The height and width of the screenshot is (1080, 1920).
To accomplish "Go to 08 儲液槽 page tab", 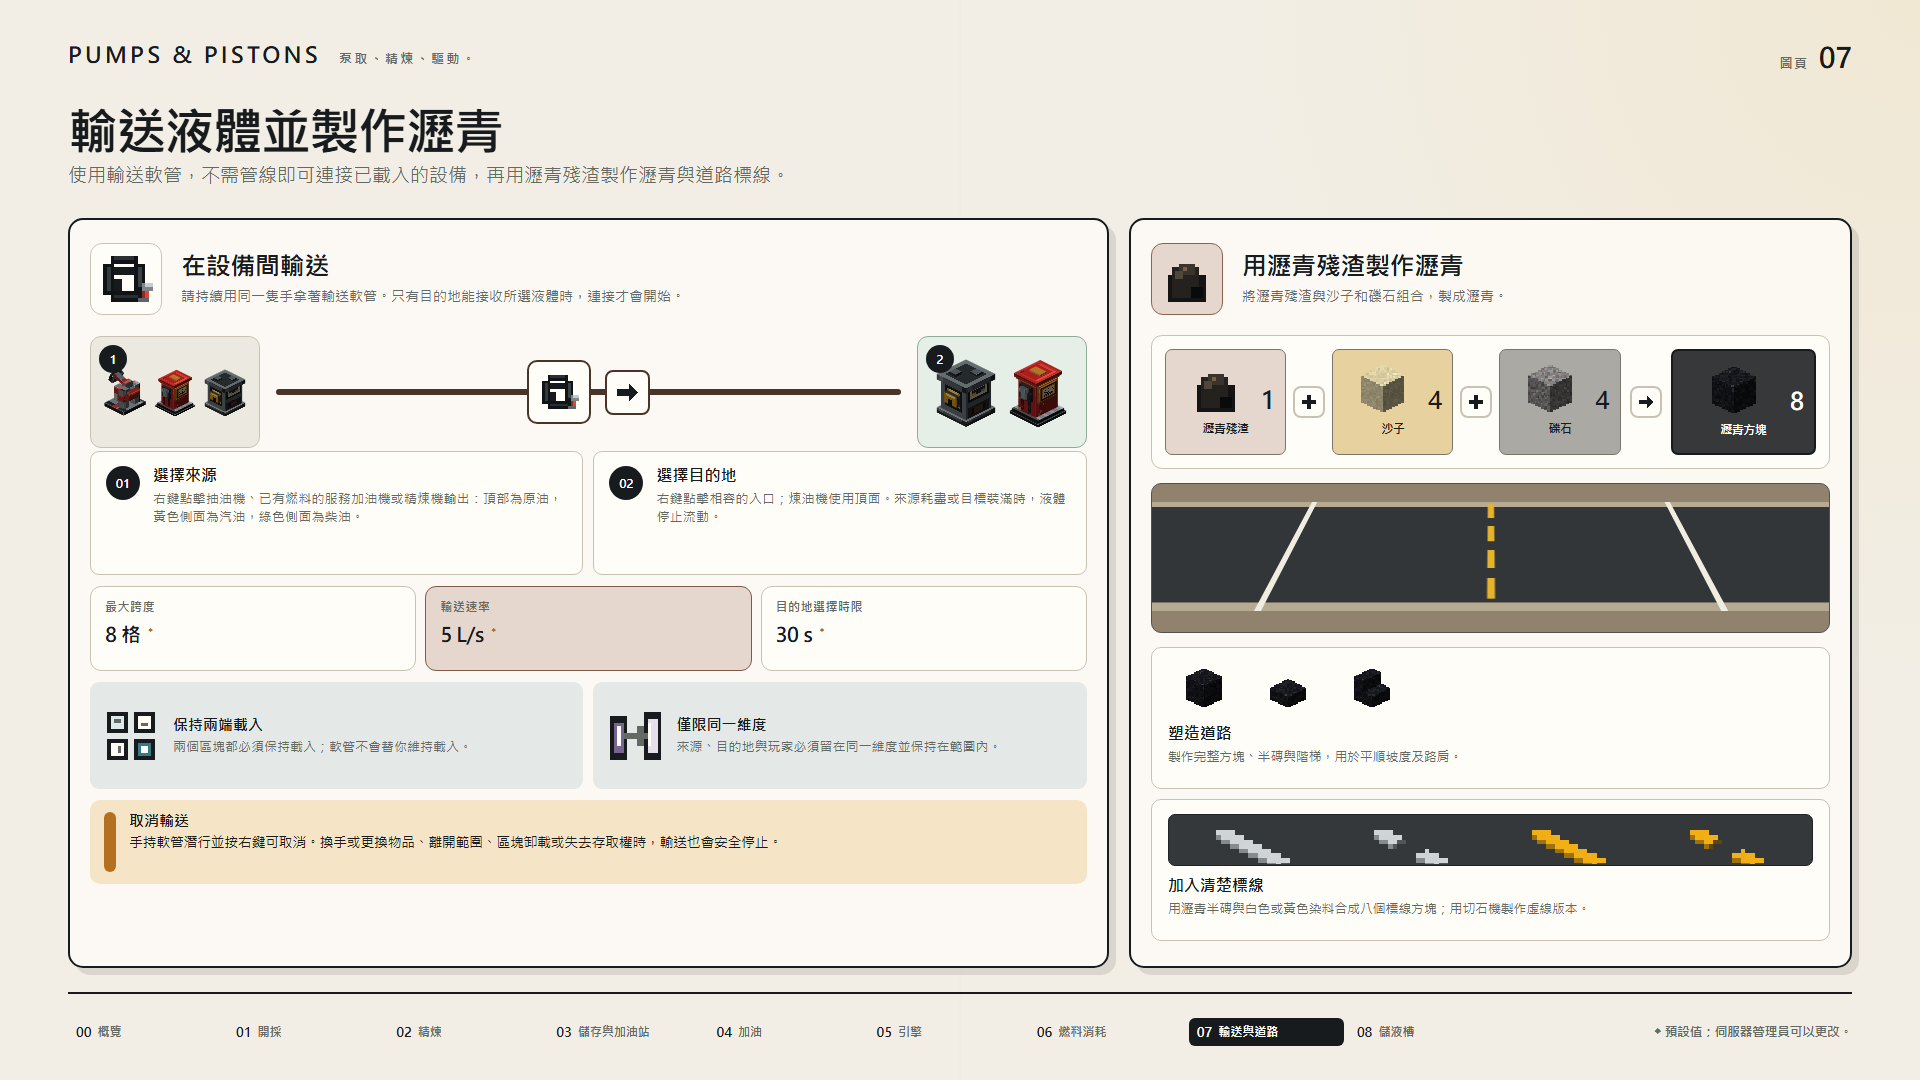I will tap(1386, 1032).
